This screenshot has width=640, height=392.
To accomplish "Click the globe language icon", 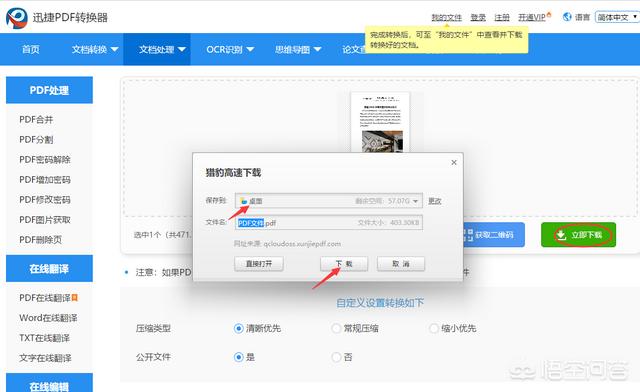I will [x=567, y=17].
